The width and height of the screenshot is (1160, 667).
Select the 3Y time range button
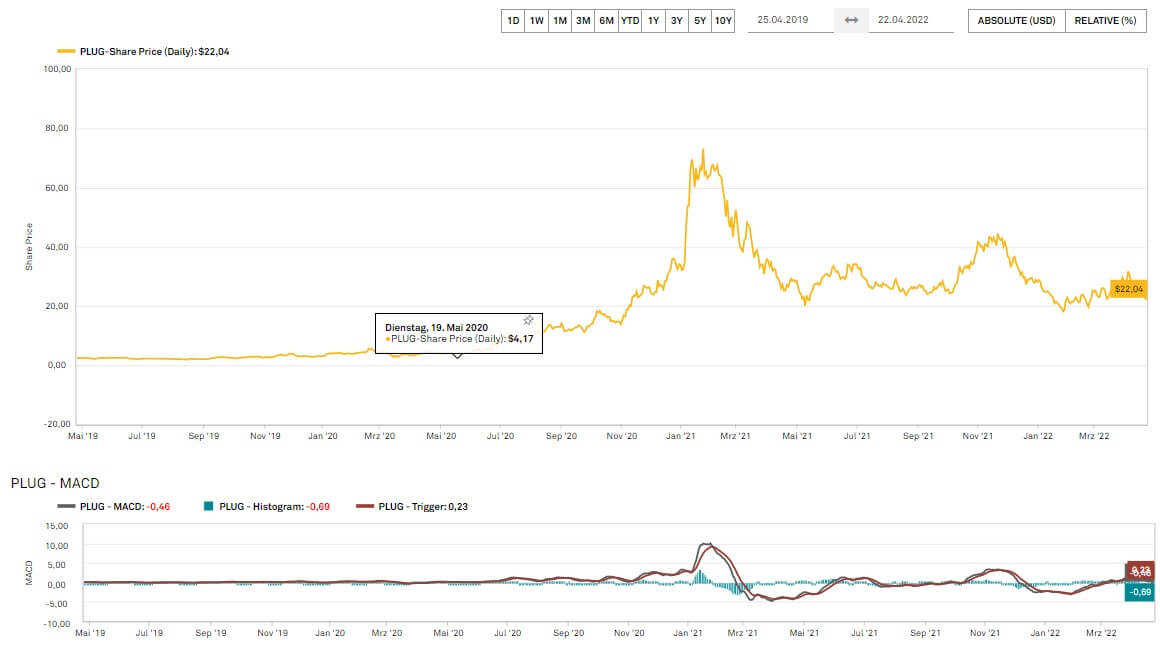(676, 21)
